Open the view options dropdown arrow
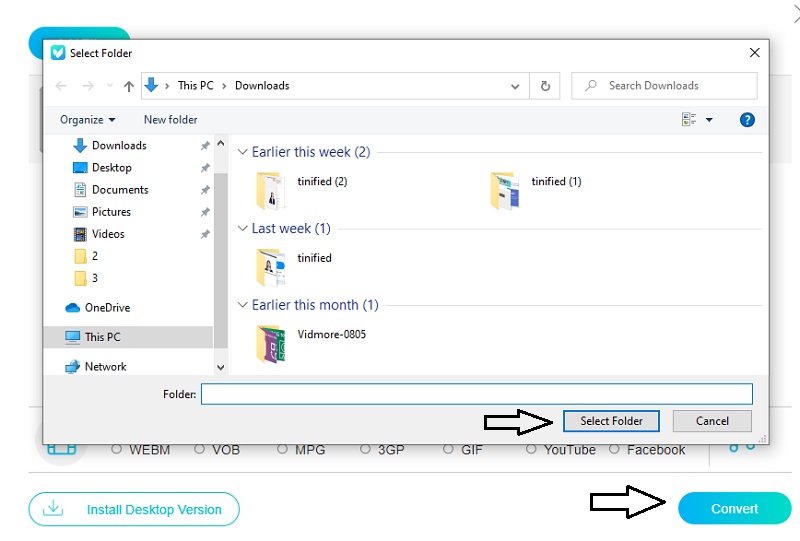 (x=709, y=120)
